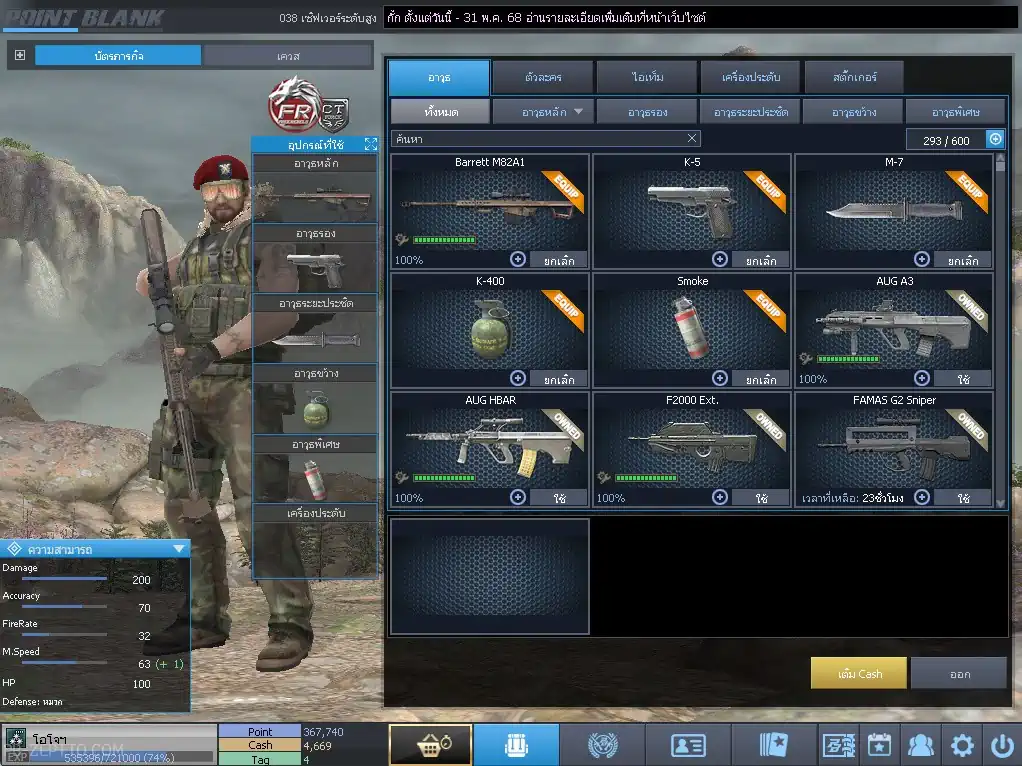Click the power exit icon

click(1002, 745)
